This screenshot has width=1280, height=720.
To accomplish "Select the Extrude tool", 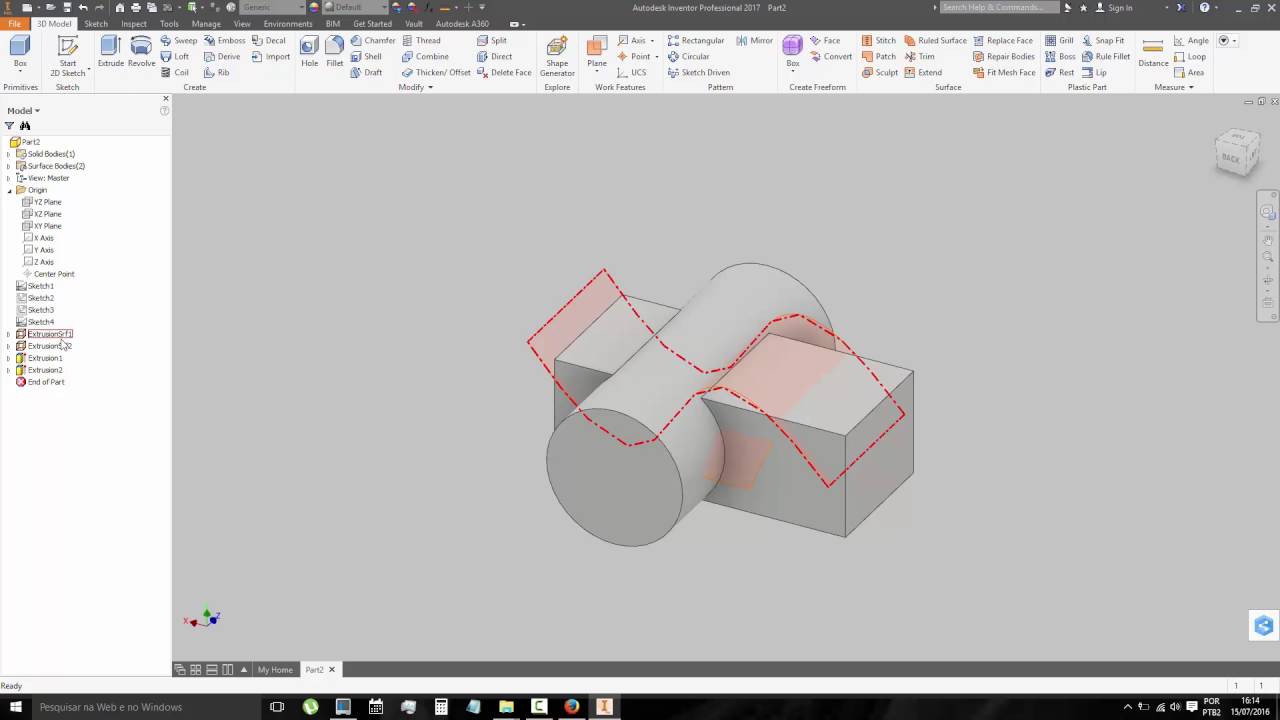I will 110,52.
